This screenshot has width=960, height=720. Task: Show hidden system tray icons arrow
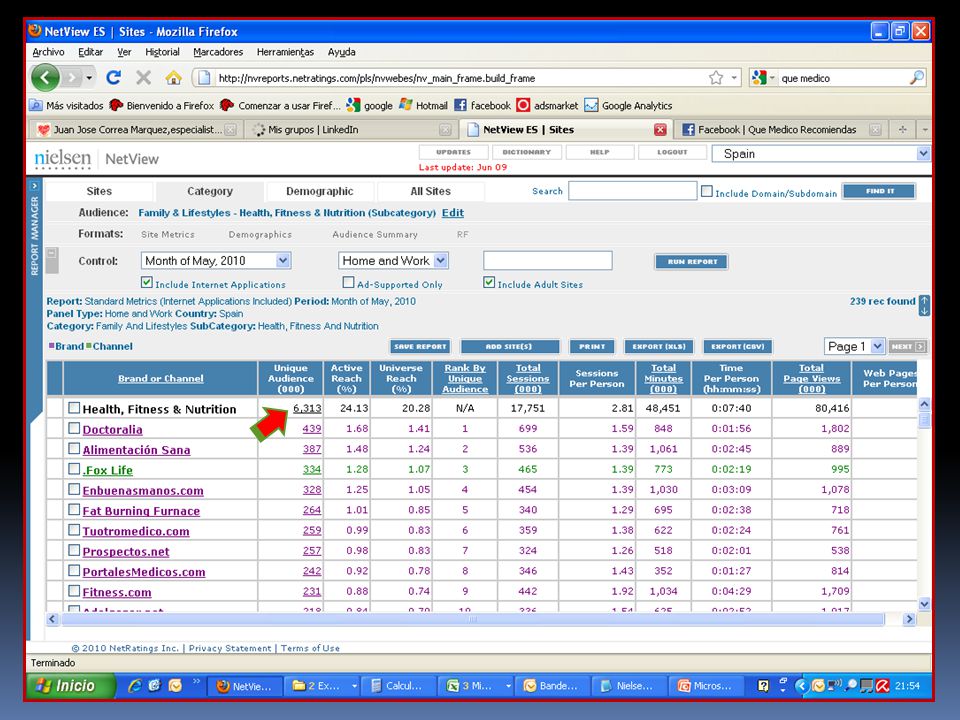pyautogui.click(x=801, y=686)
